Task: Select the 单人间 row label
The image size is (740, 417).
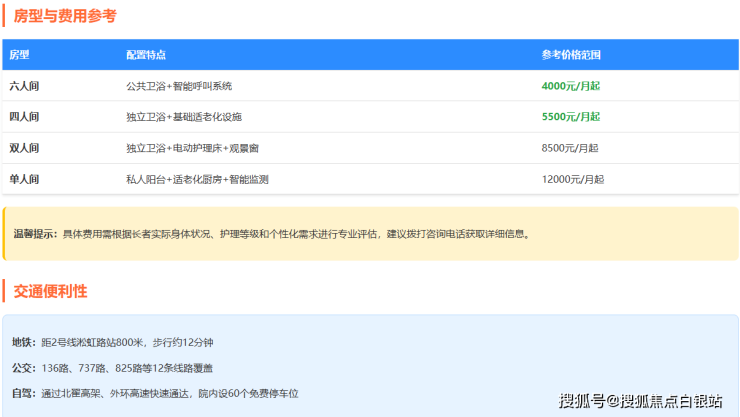Action: click(x=24, y=179)
